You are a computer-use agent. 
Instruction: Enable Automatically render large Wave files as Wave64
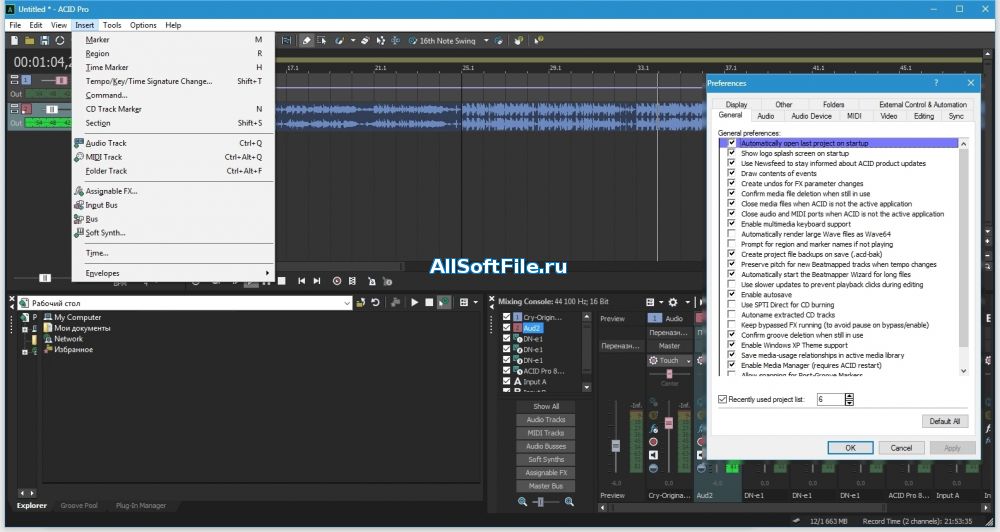point(732,233)
